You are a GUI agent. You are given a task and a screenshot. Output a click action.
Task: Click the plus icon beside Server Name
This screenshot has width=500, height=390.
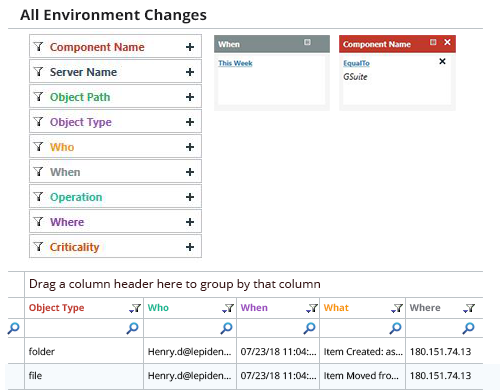pyautogui.click(x=190, y=72)
